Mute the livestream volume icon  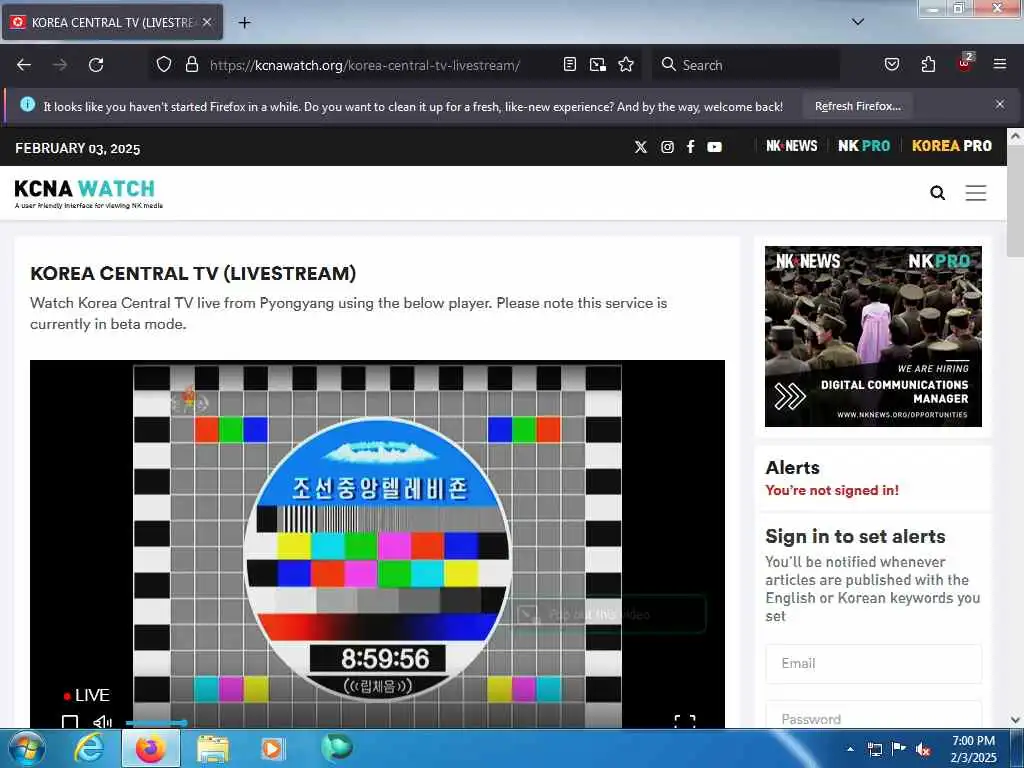tap(102, 722)
